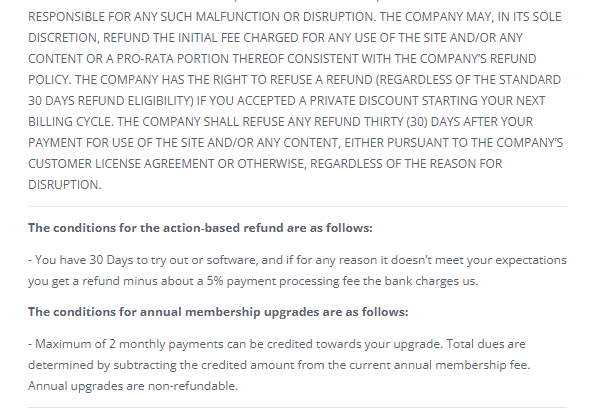Screen dimensions: 600x410
Task: Click the '5% payment processing fee' text
Action: coord(284,281)
